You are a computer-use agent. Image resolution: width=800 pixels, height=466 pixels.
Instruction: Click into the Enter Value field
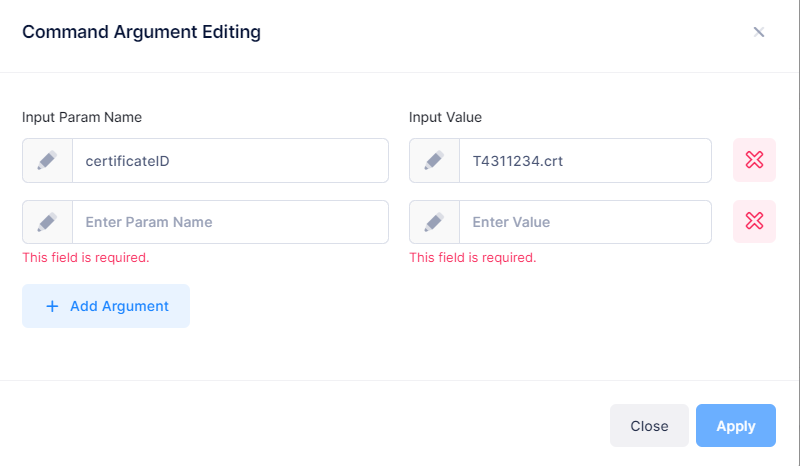[585, 222]
